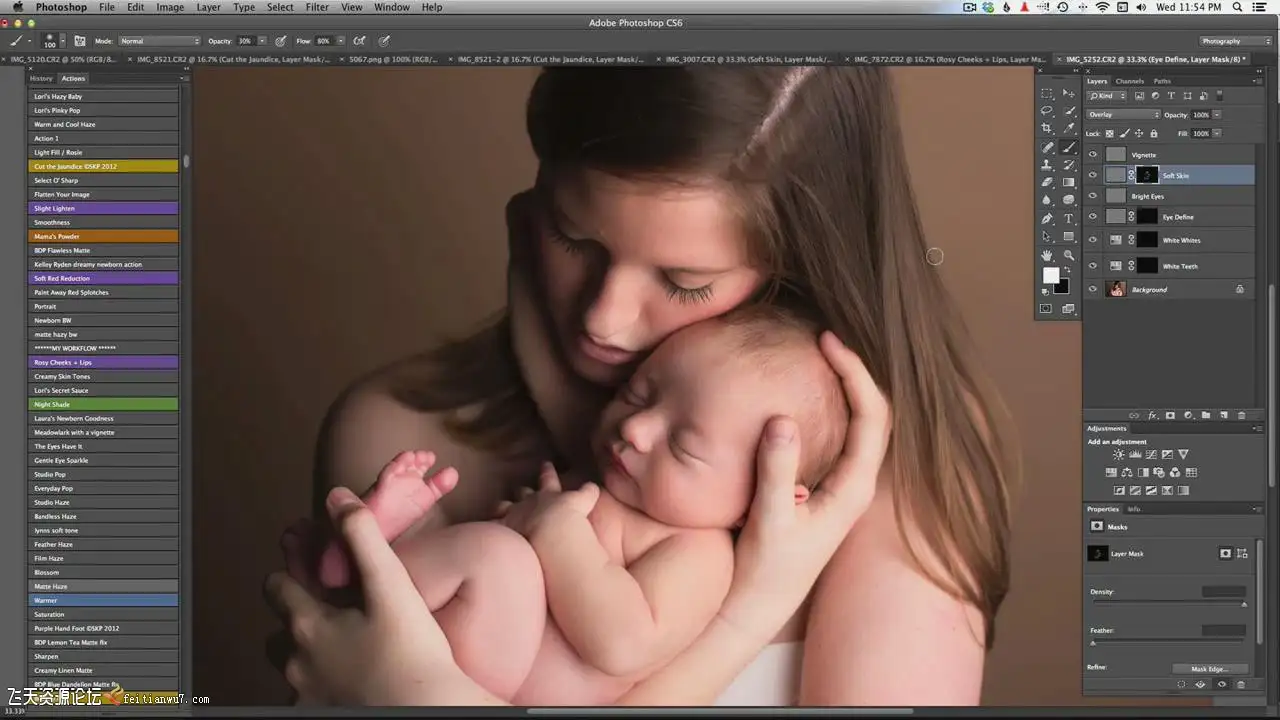Select the Clone Stamp tool
1280x720 pixels.
click(x=1047, y=165)
